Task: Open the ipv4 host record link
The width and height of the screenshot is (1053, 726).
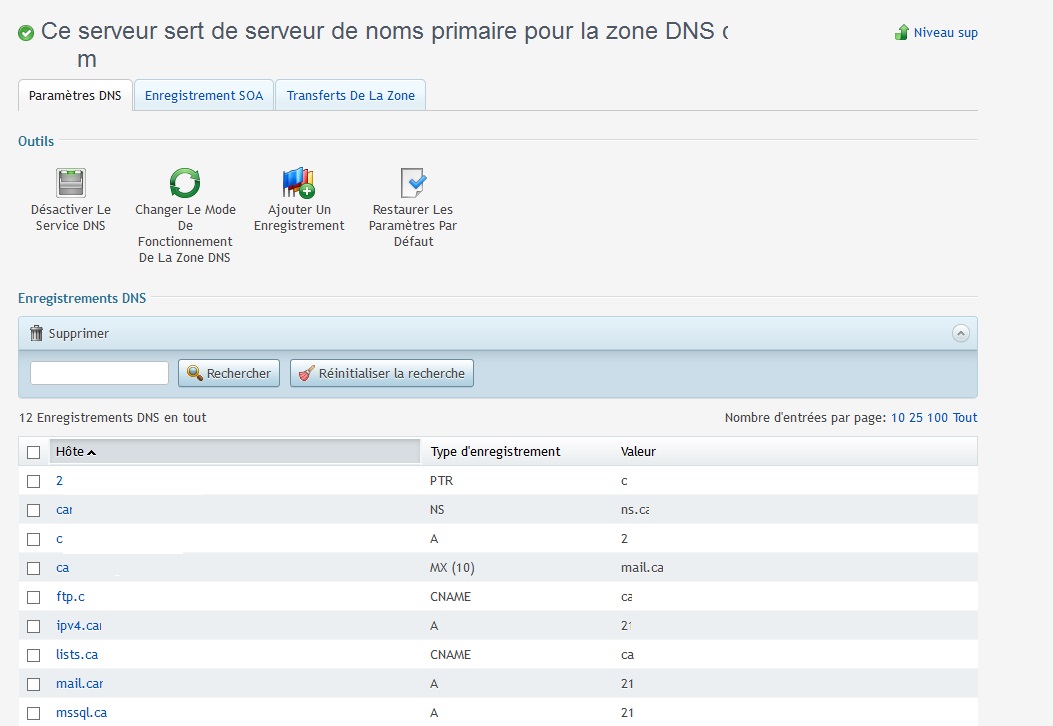Action: 79,626
